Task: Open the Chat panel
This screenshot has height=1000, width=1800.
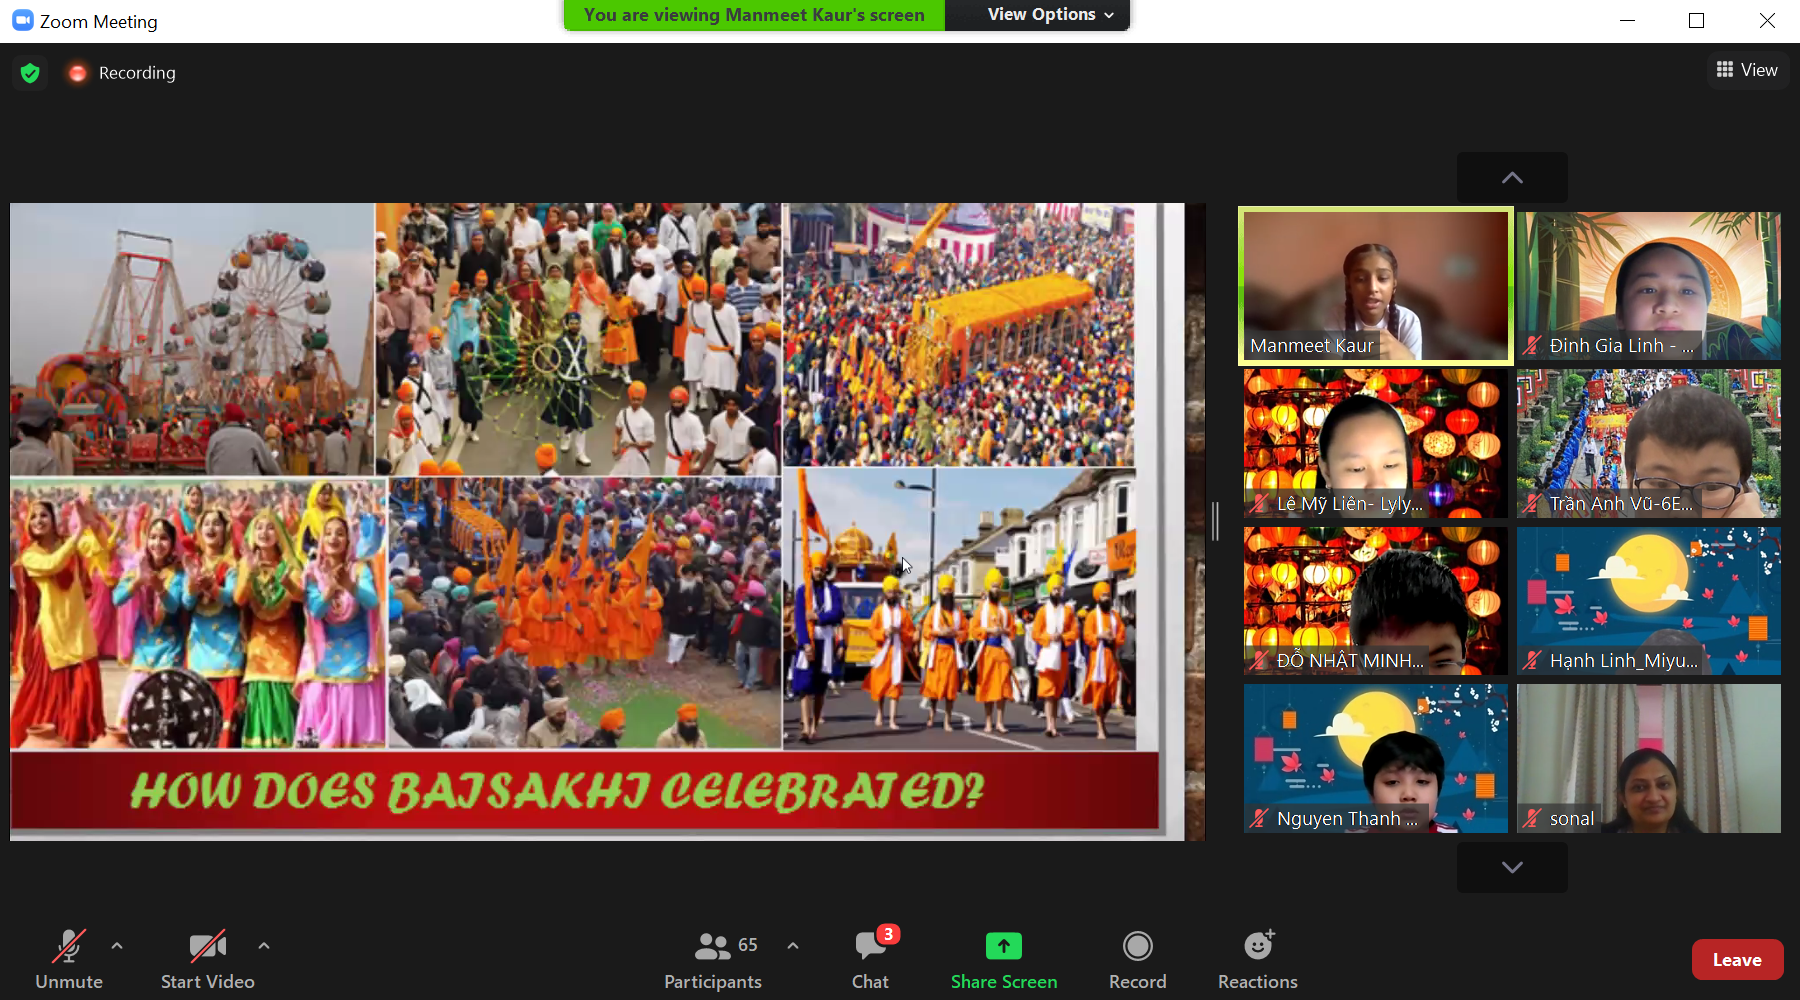Action: click(x=870, y=959)
